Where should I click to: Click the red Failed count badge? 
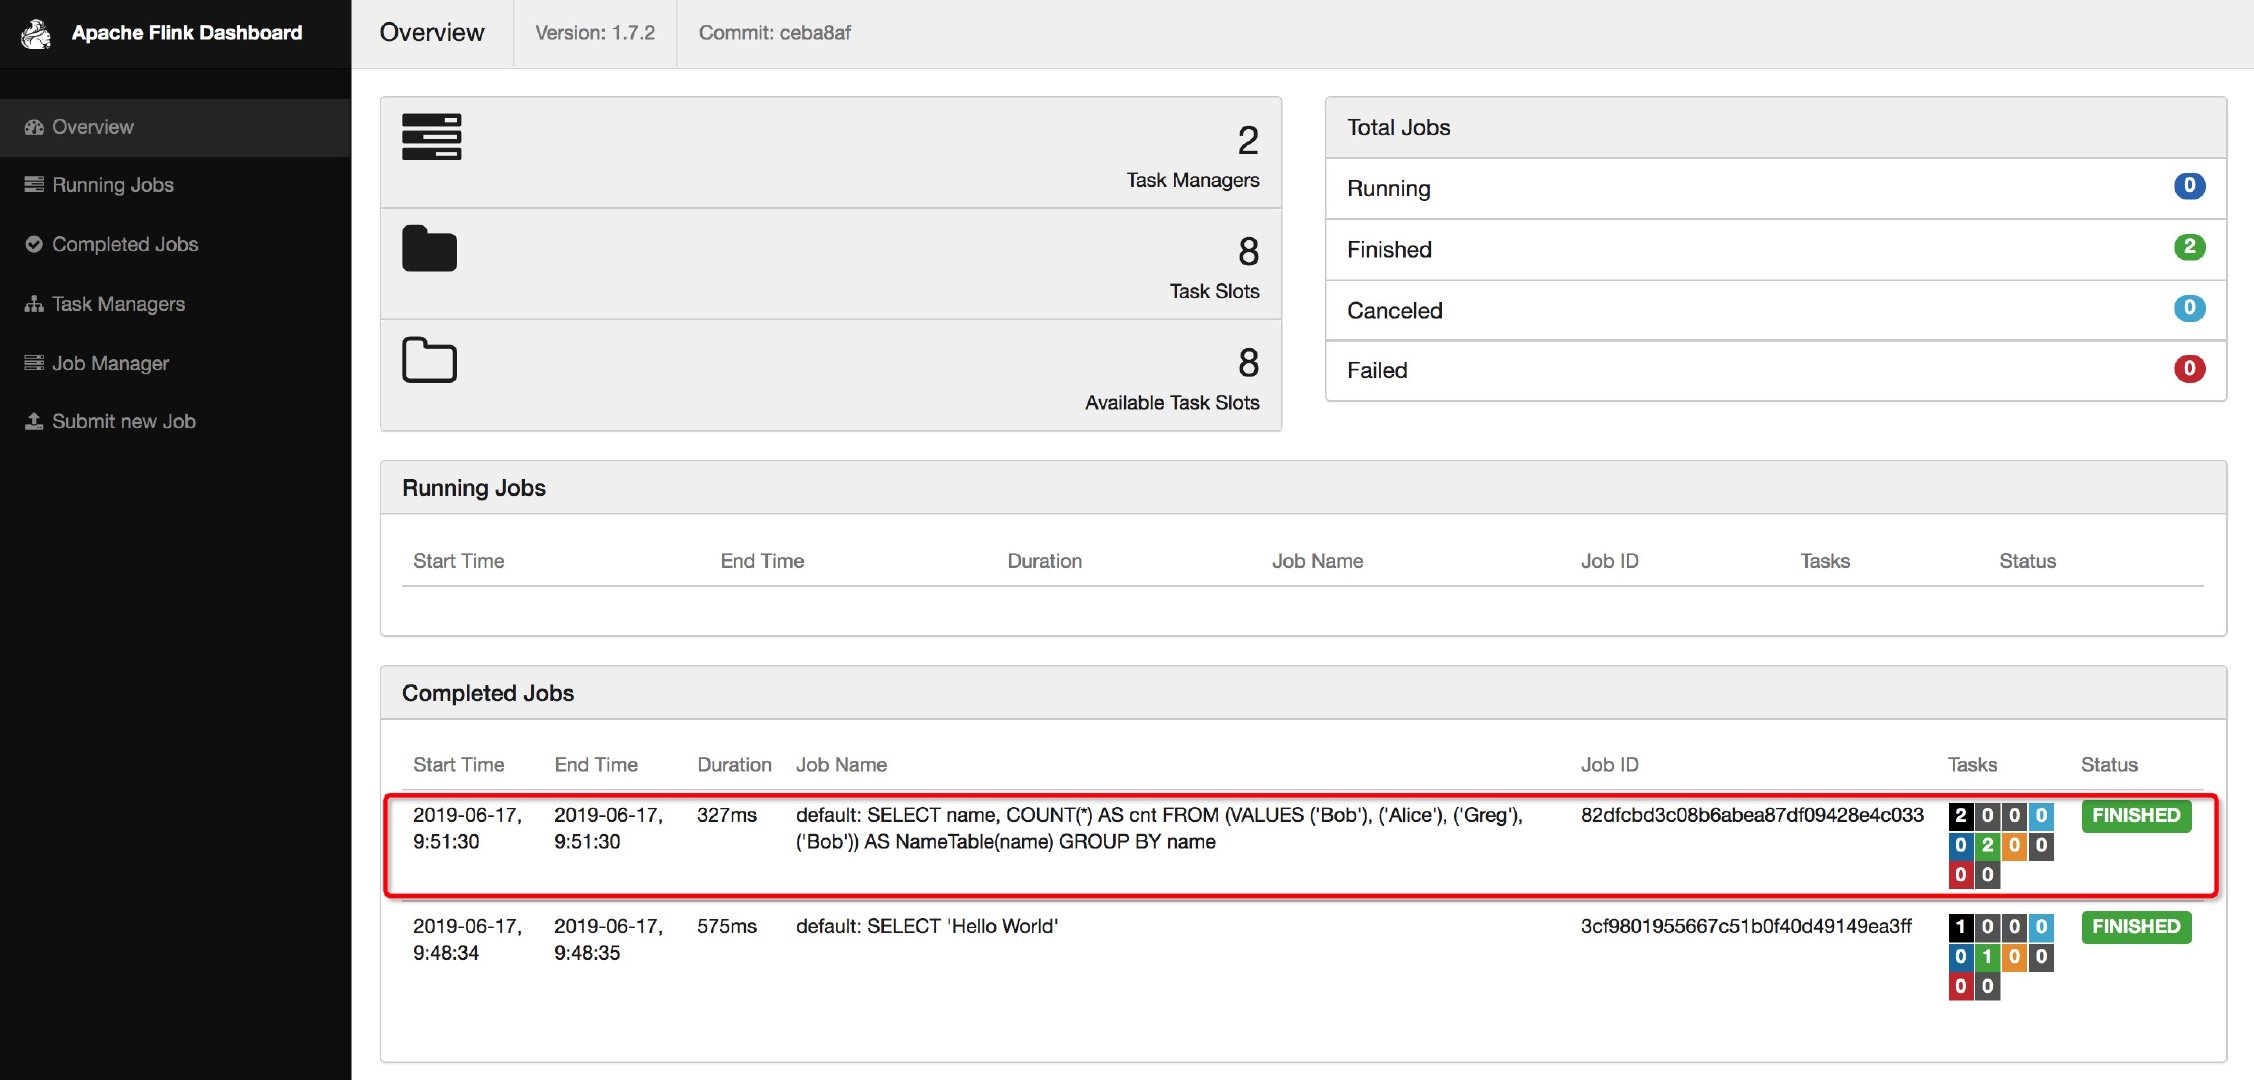pyautogui.click(x=2190, y=369)
